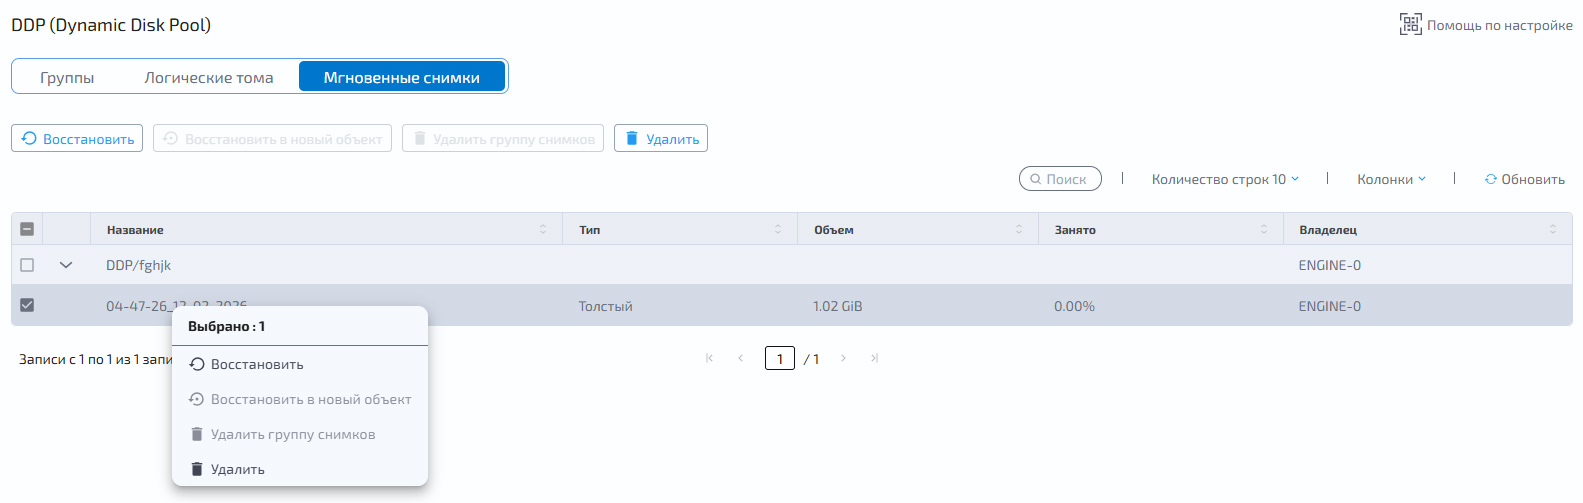The width and height of the screenshot is (1583, 503).
Task: Toggle the select-all header checkbox
Action: (x=27, y=229)
